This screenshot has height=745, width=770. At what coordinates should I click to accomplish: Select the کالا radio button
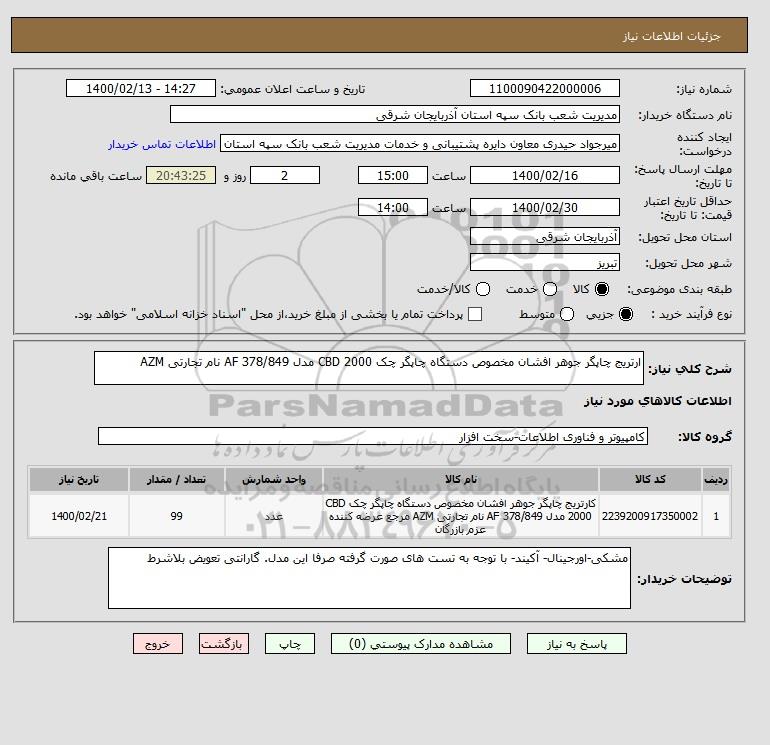click(x=602, y=289)
